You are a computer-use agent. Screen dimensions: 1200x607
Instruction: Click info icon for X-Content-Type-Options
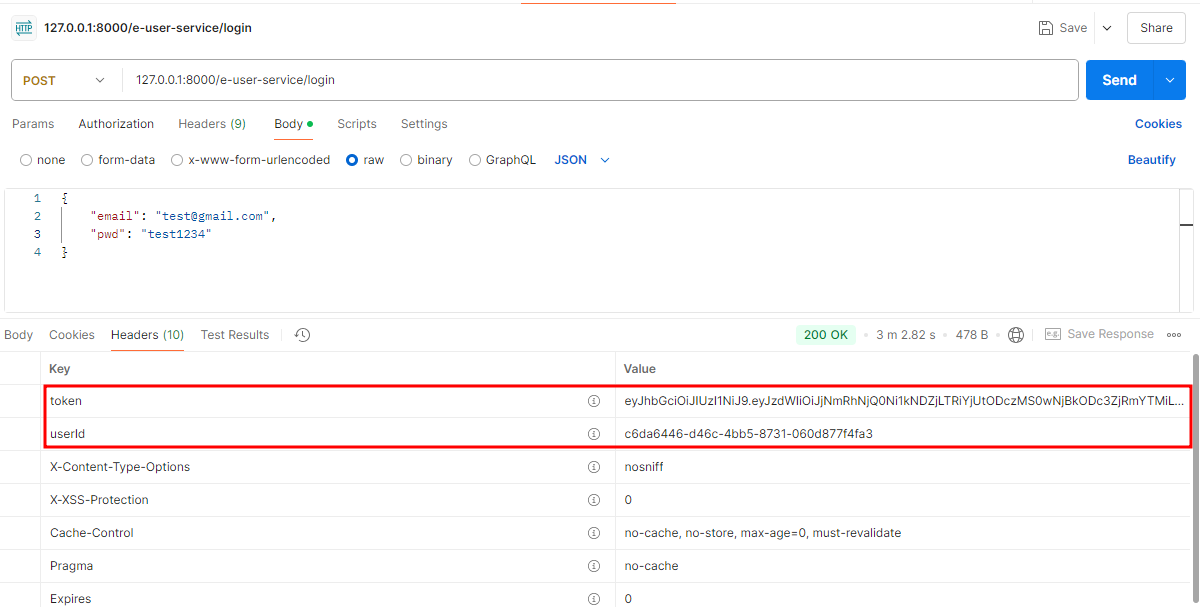coord(593,467)
